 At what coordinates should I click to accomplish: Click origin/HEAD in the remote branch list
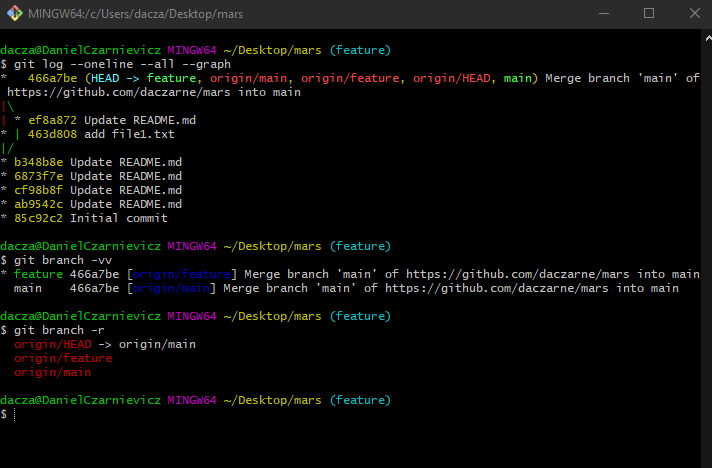tap(48, 344)
